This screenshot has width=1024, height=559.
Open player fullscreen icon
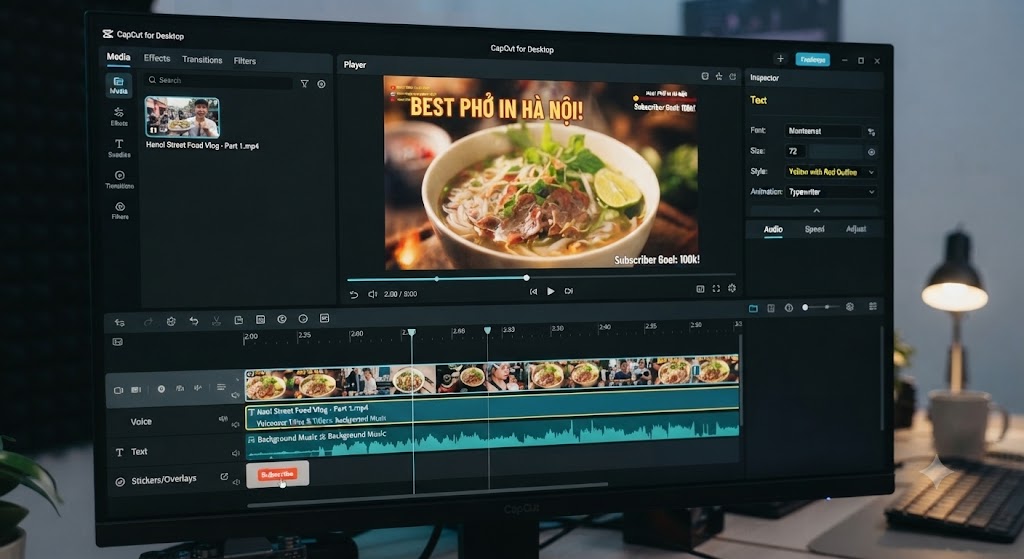click(716, 289)
